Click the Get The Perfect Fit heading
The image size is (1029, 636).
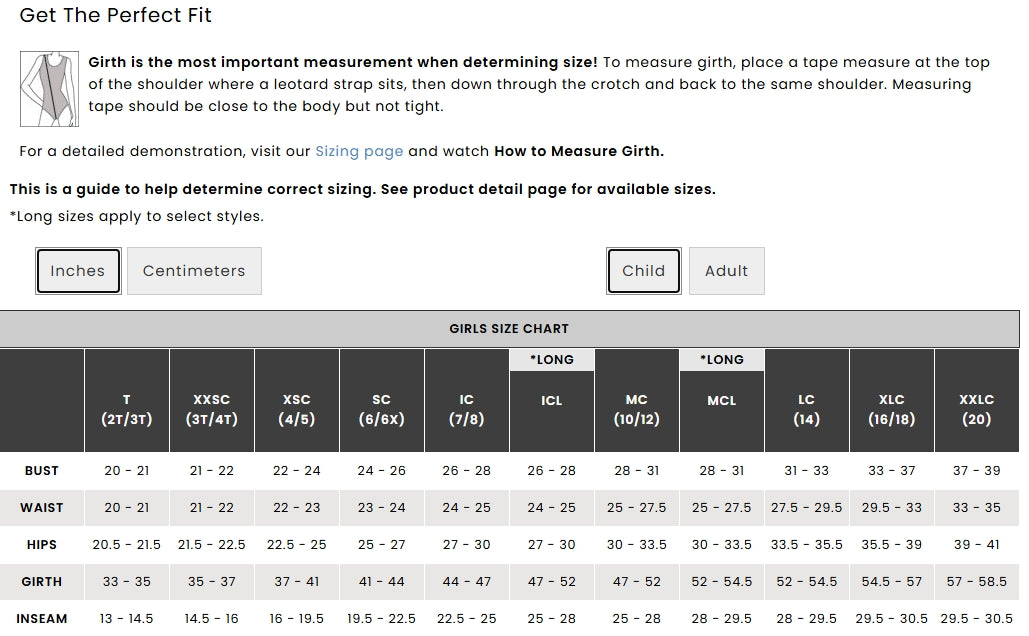coord(116,15)
